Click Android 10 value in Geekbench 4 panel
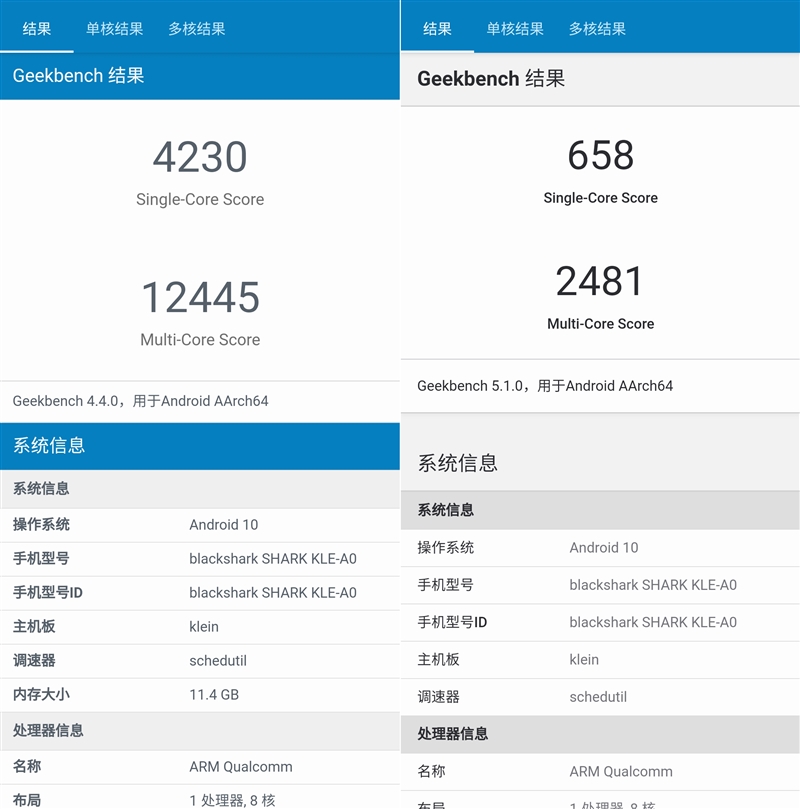This screenshot has height=809, width=800. coord(223,525)
